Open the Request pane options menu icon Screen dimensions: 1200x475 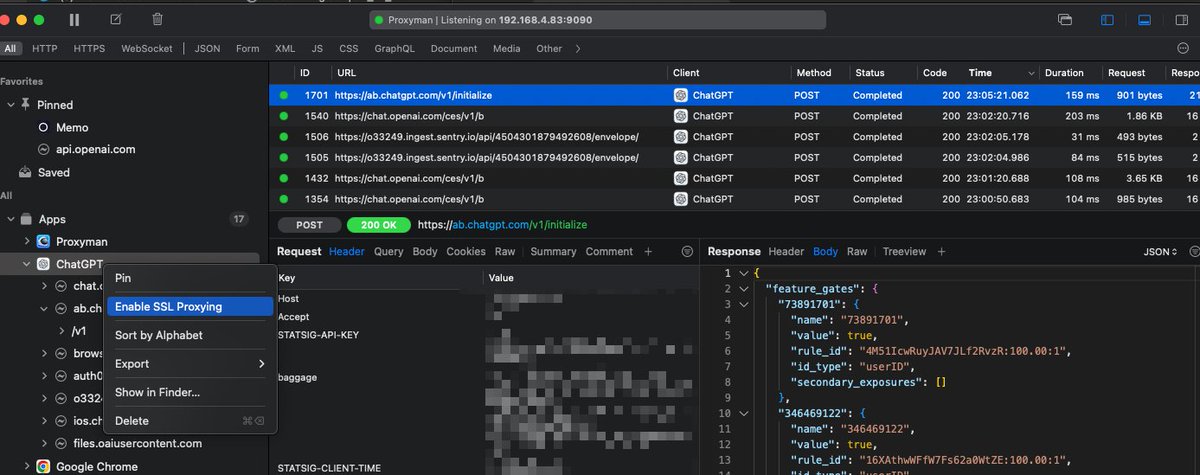(687, 251)
